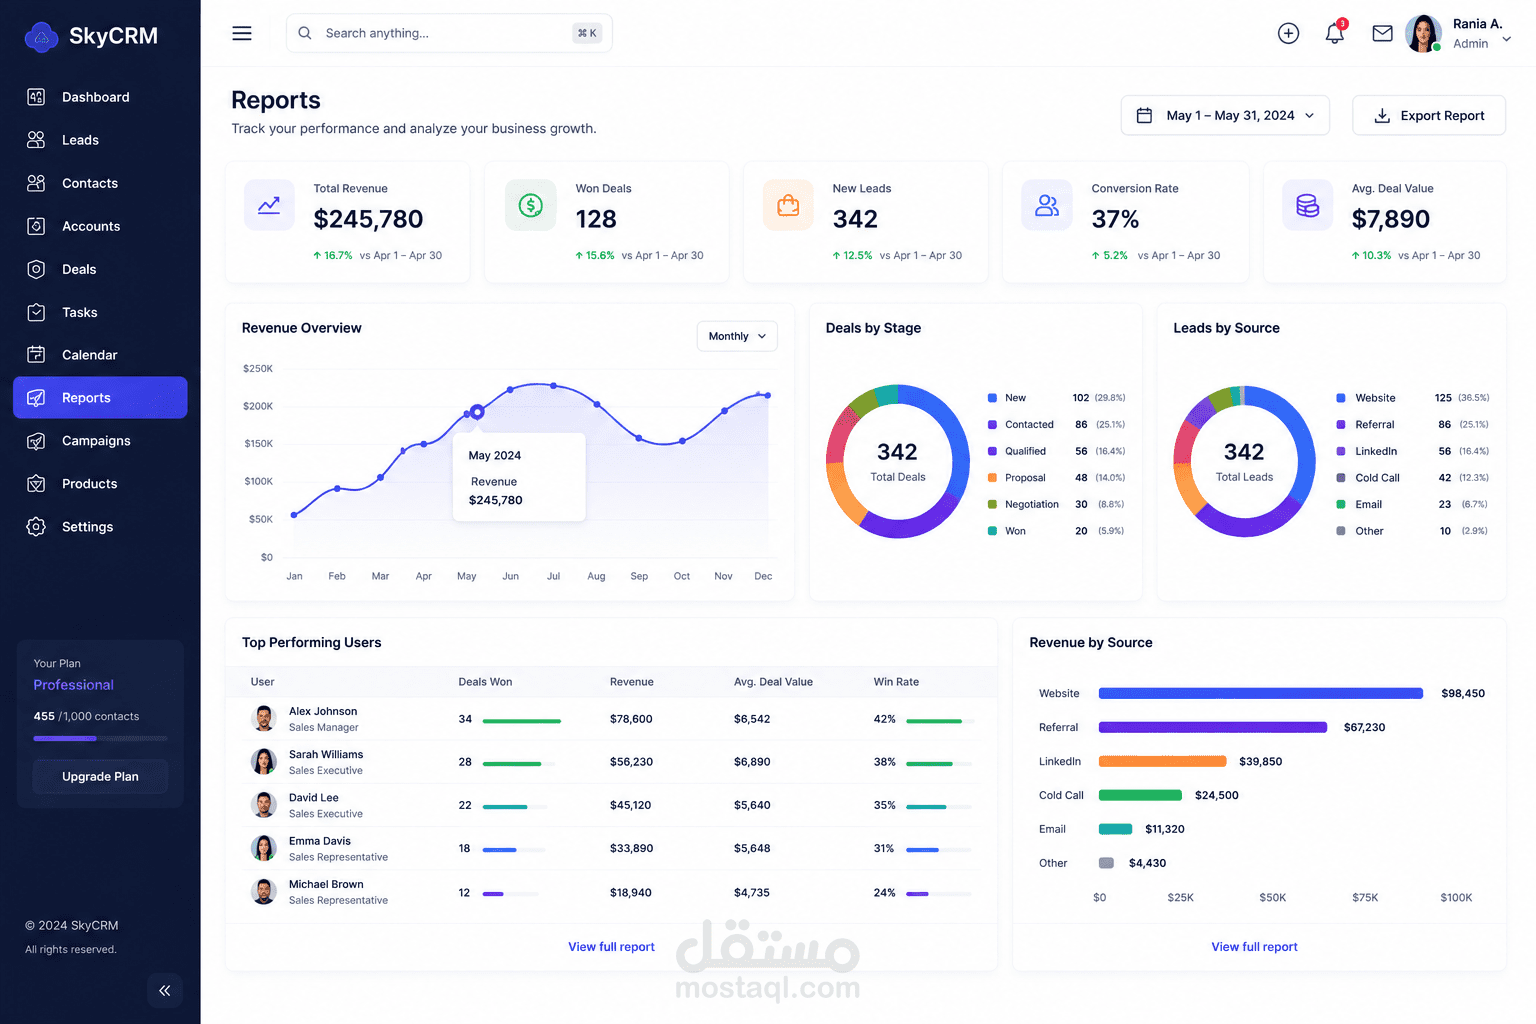Open Dashboard in sidebar

pos(100,97)
